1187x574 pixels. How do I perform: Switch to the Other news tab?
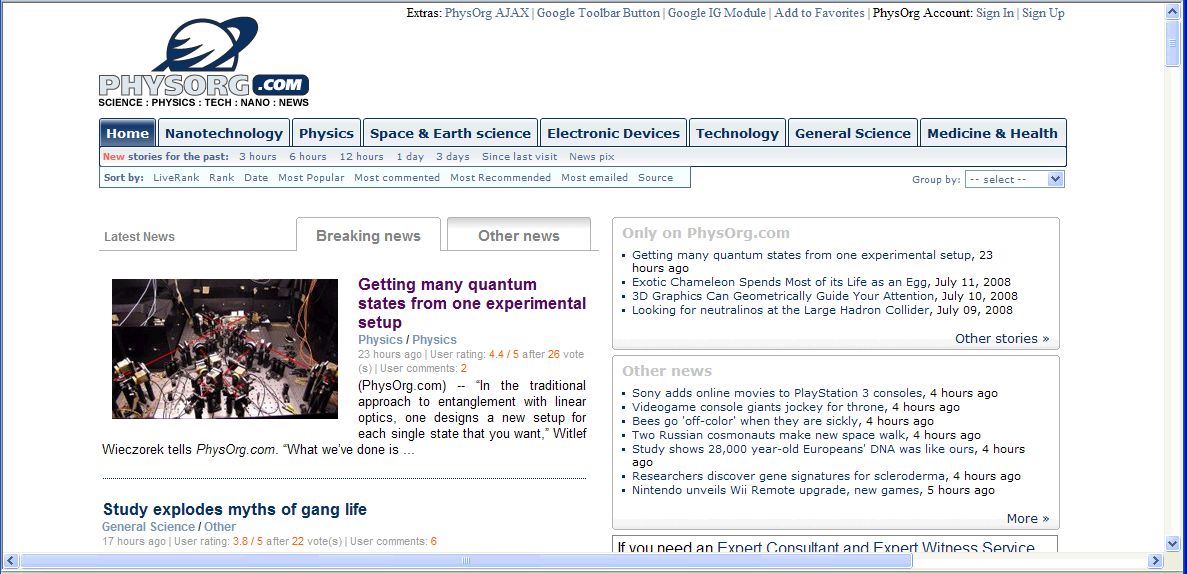[519, 236]
